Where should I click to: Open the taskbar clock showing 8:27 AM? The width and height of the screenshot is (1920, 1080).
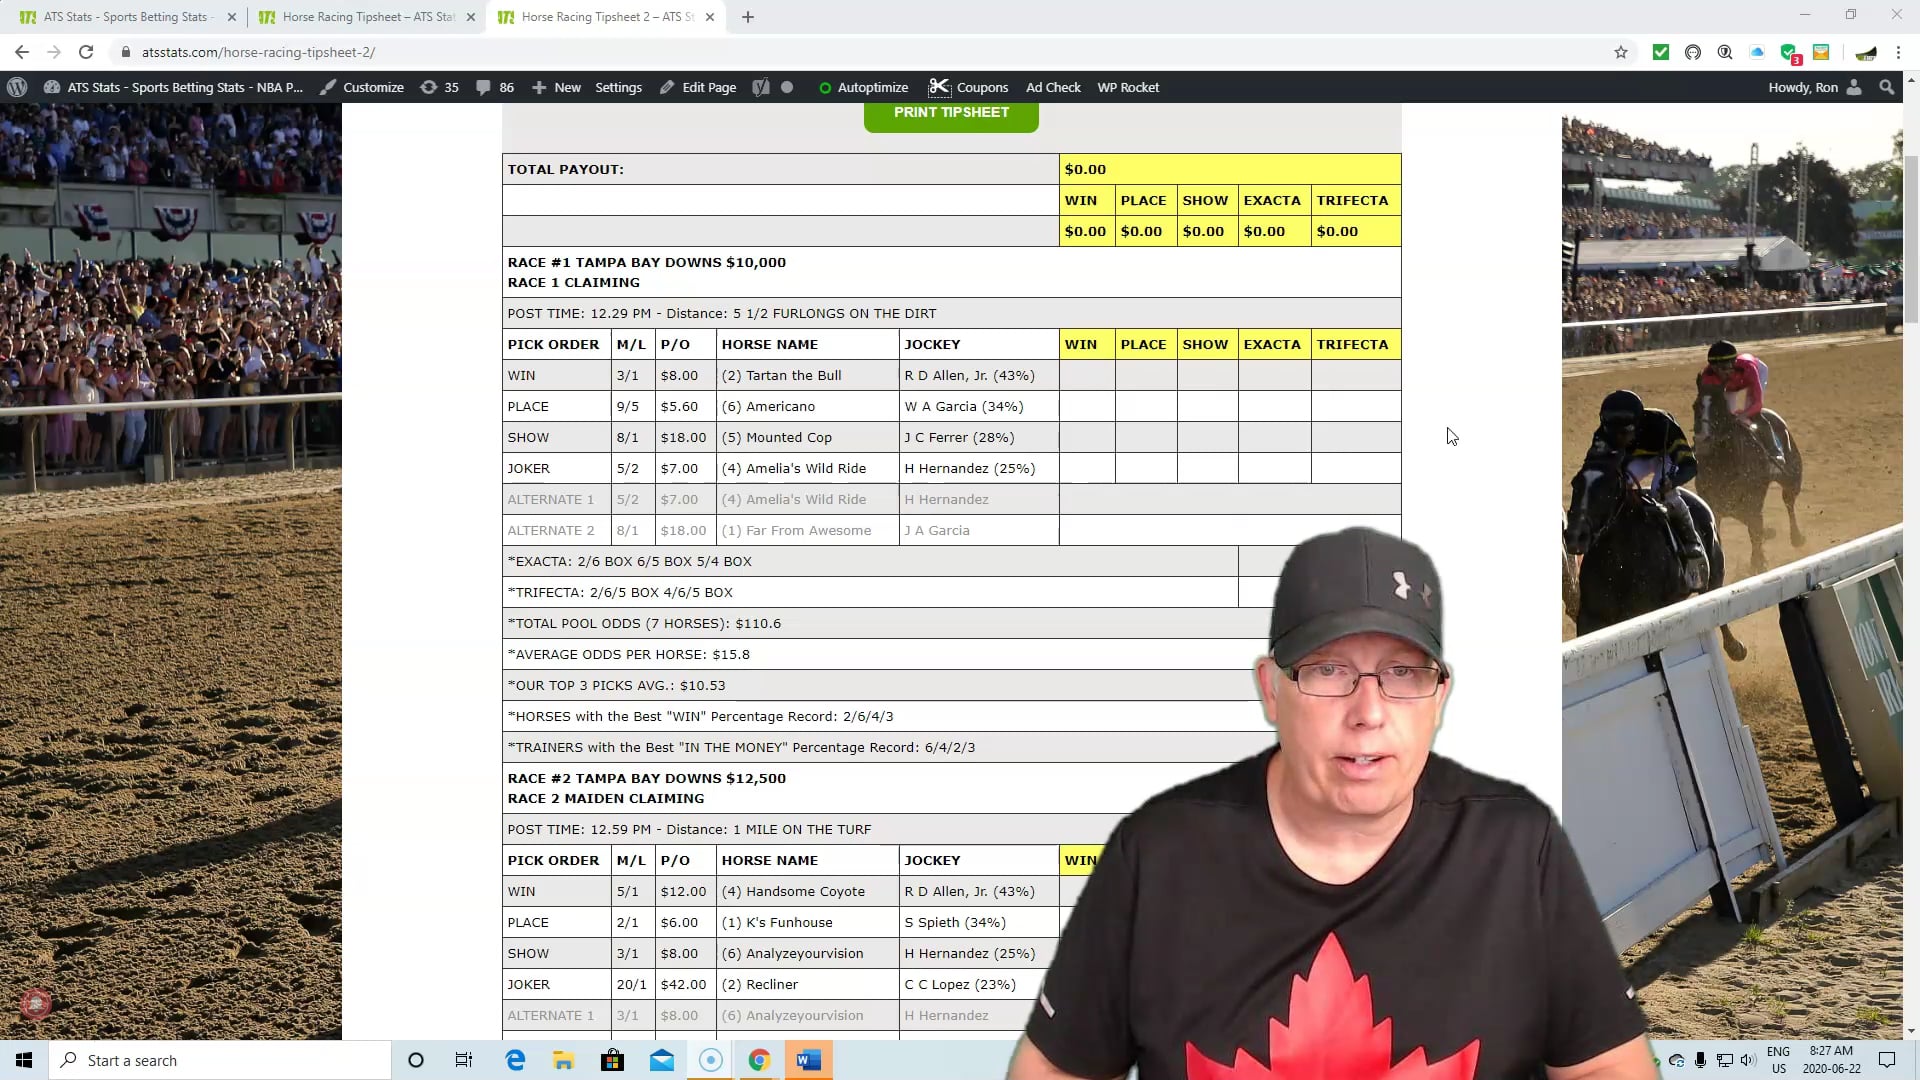[x=1831, y=1060]
